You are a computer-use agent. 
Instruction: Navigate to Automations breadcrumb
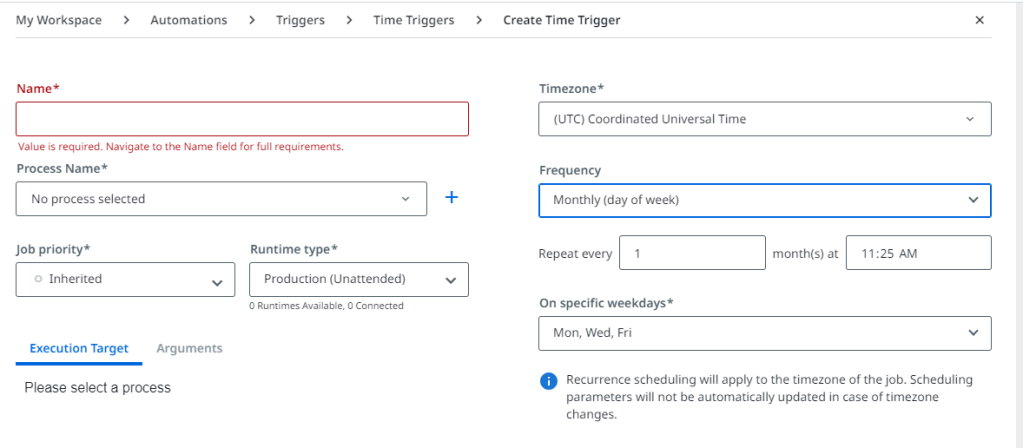(x=188, y=20)
